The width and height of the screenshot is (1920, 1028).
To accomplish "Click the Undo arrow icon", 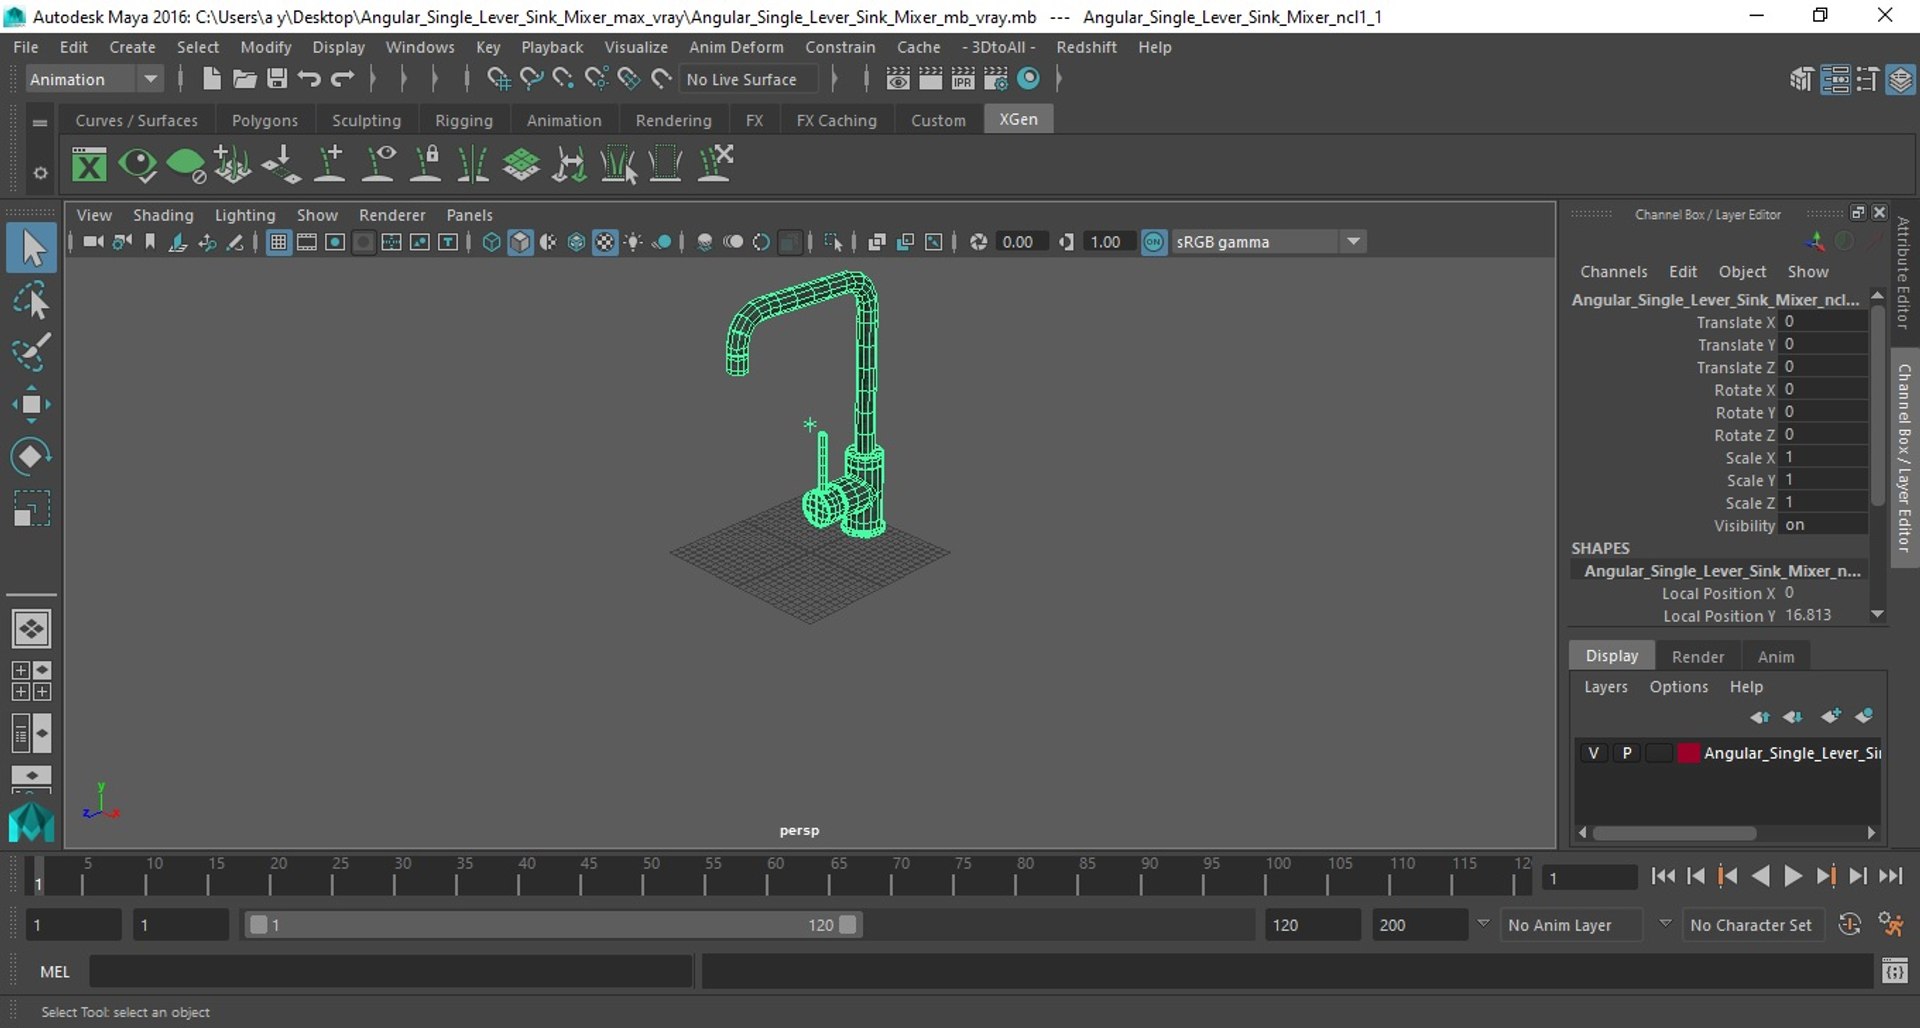I will pyautogui.click(x=309, y=79).
